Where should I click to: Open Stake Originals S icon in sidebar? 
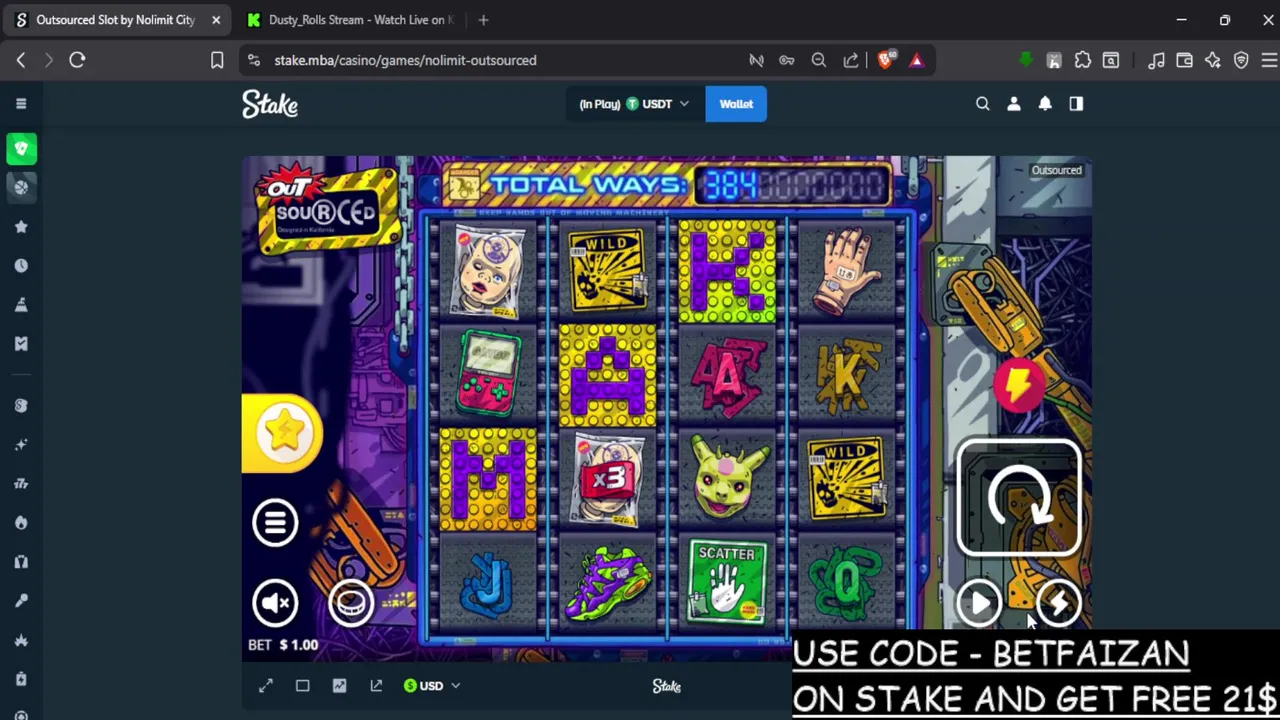coord(21,405)
